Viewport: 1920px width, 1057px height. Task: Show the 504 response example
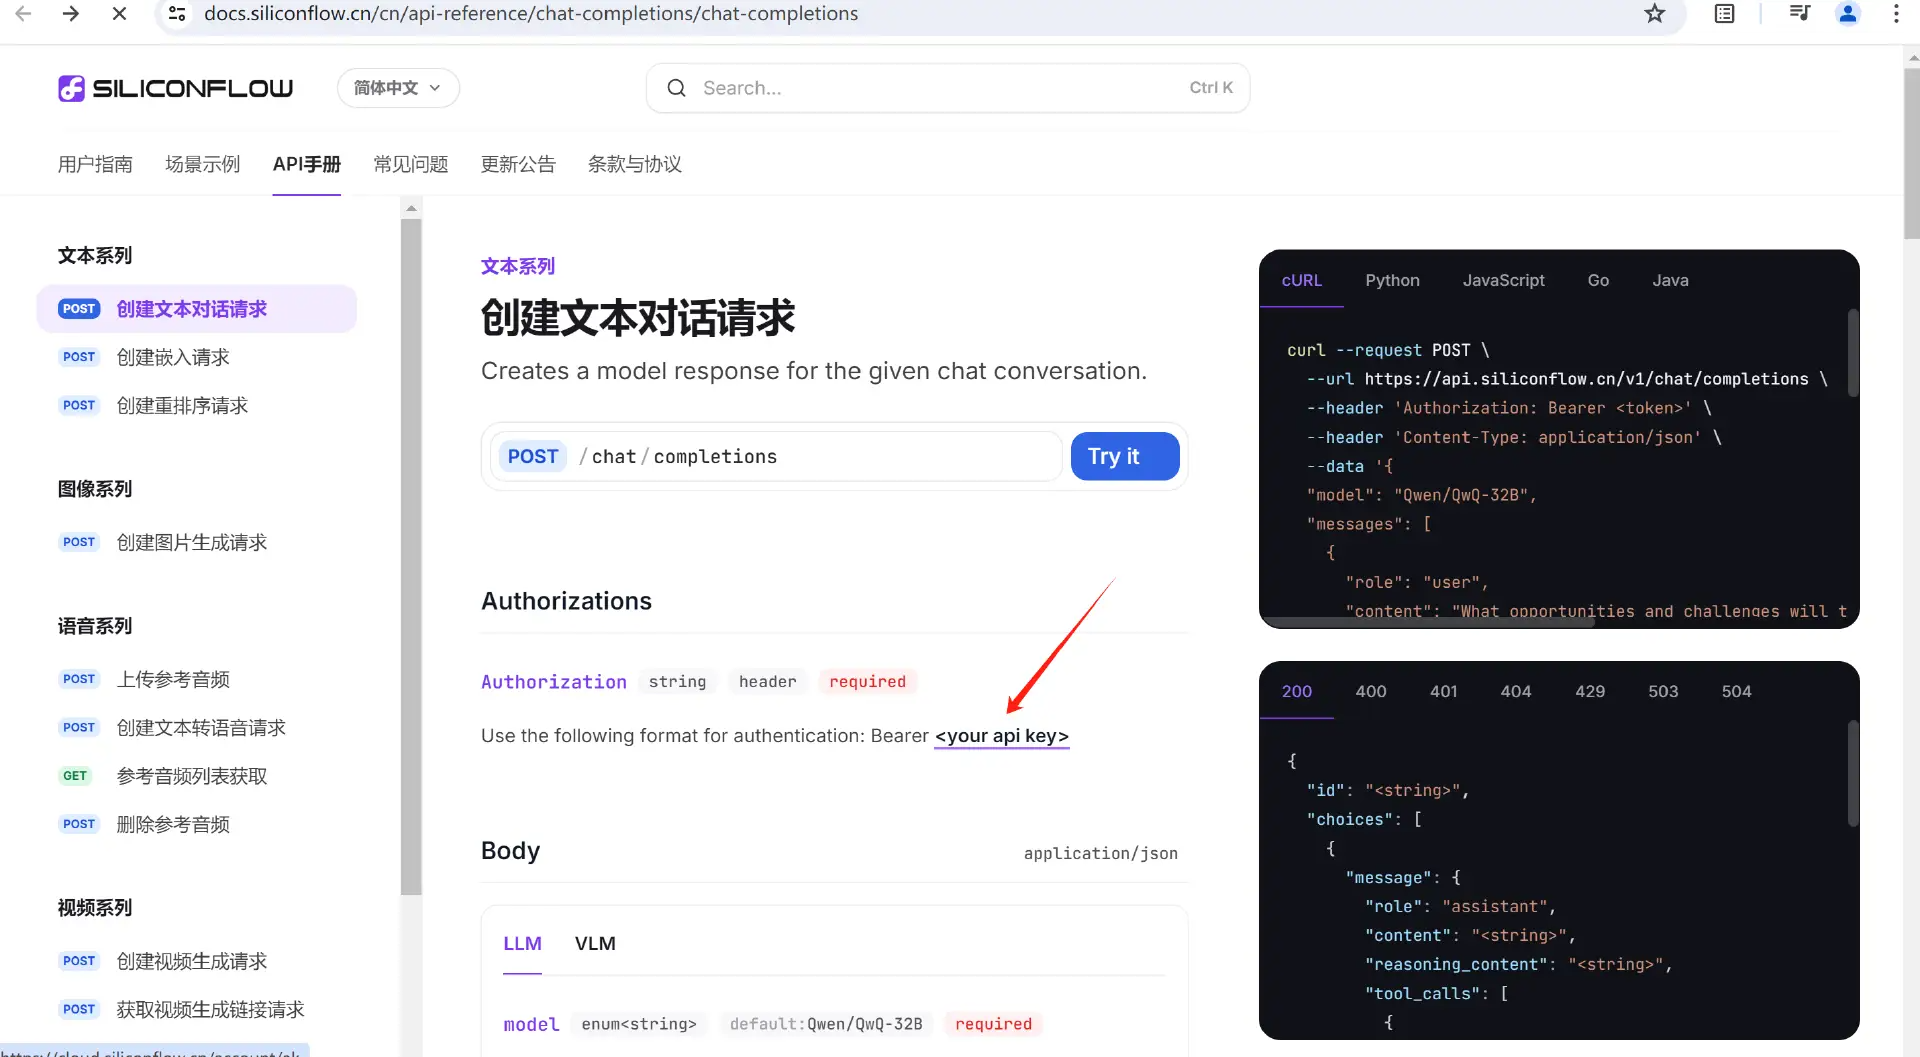tap(1737, 691)
